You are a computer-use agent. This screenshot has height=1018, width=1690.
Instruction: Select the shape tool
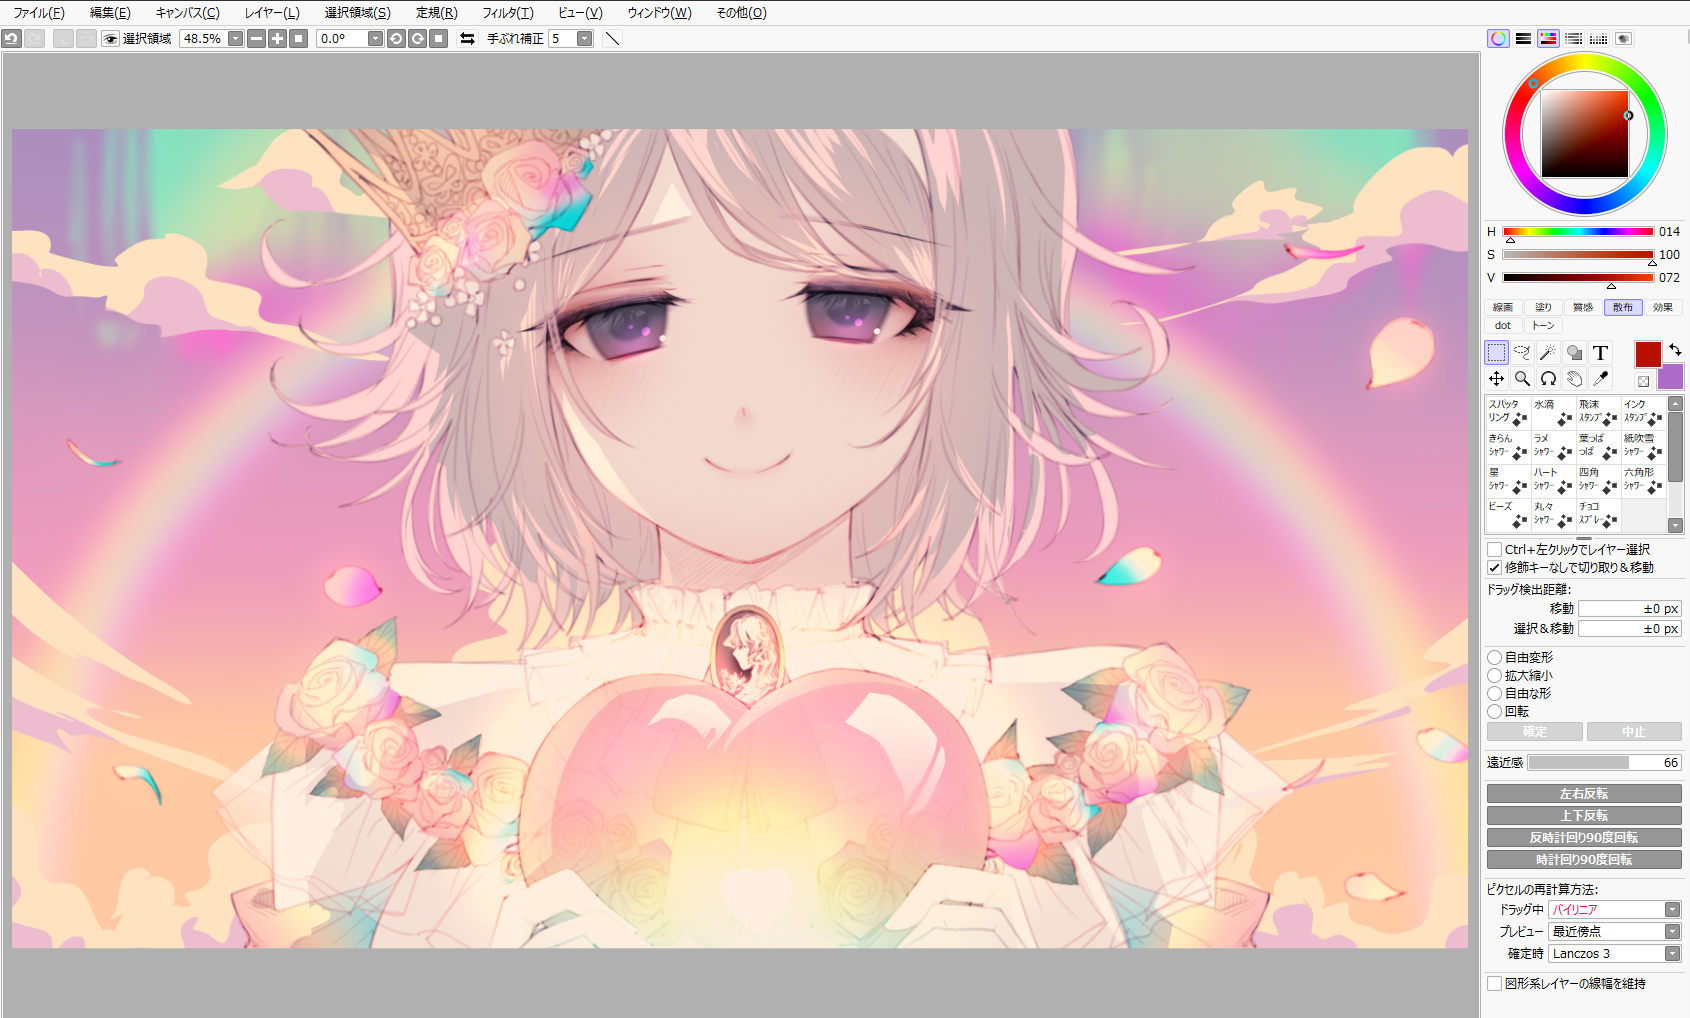[1574, 352]
